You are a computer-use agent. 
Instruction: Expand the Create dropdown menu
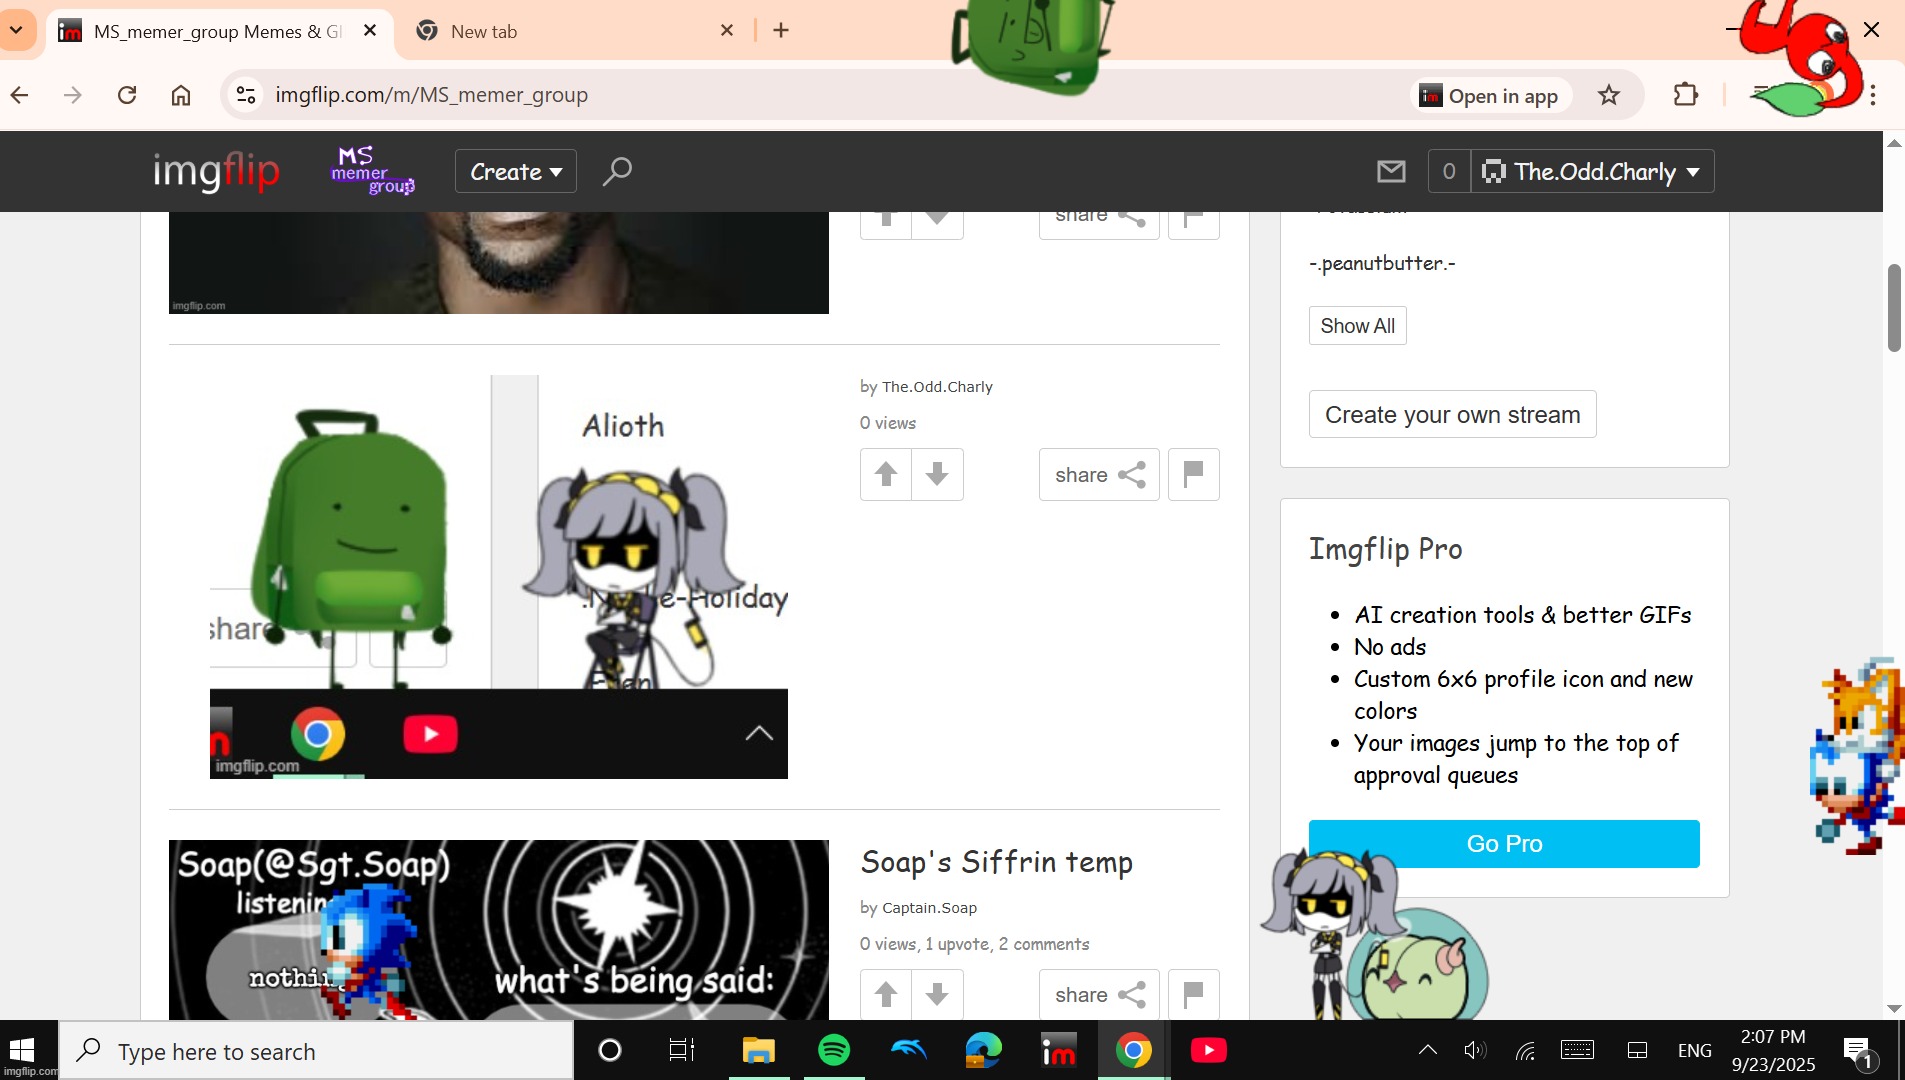click(x=516, y=171)
